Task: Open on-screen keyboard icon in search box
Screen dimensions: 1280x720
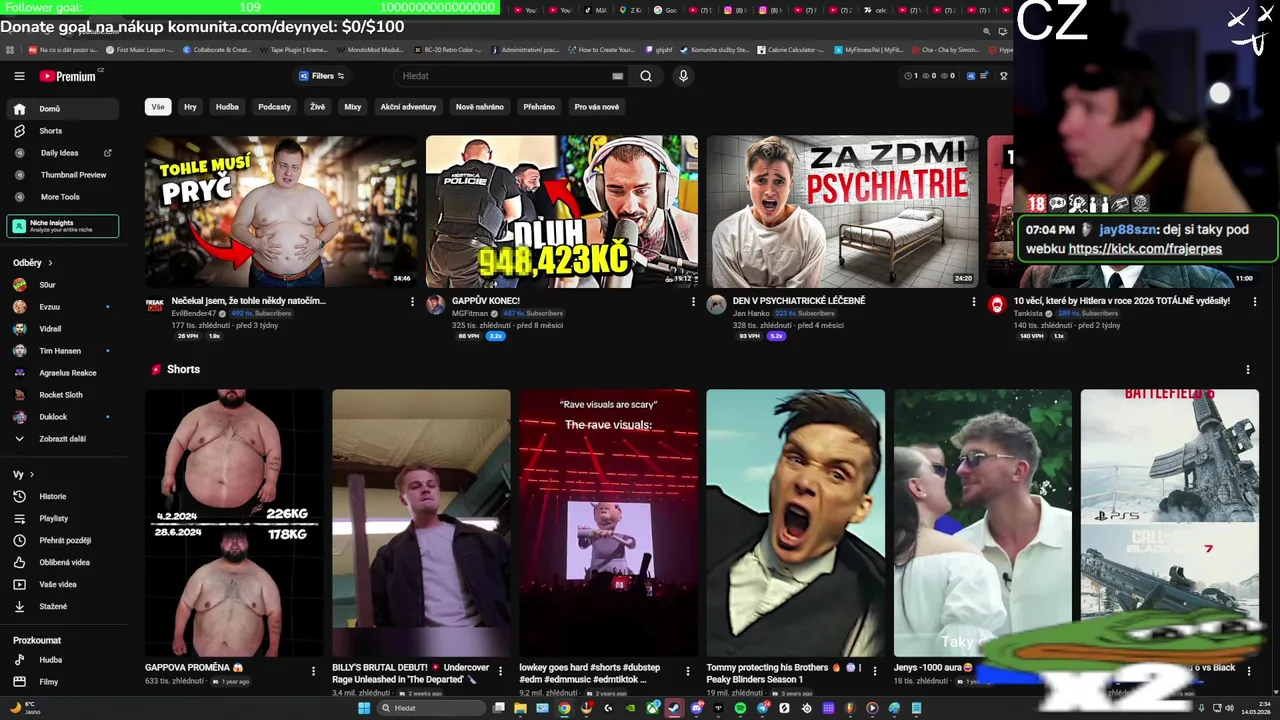Action: (x=617, y=76)
